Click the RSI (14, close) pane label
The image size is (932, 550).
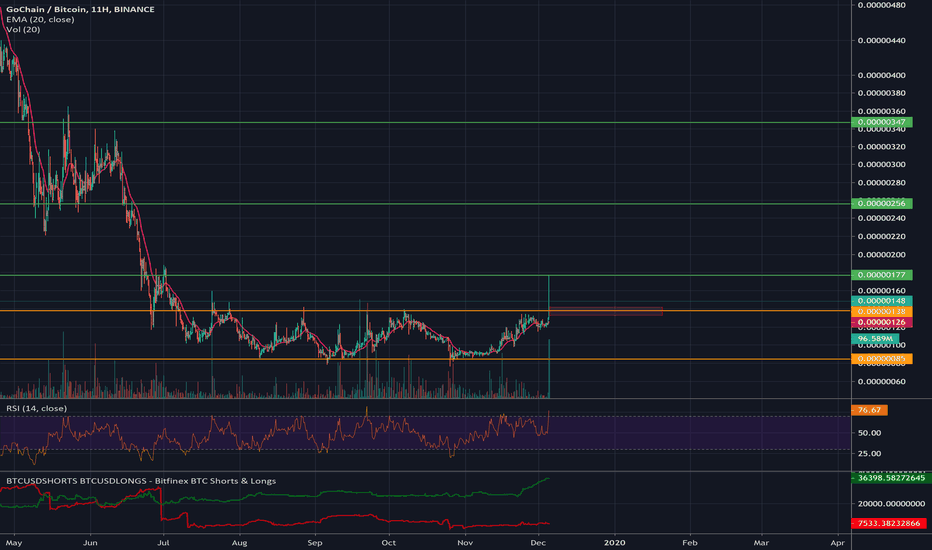click(x=36, y=408)
